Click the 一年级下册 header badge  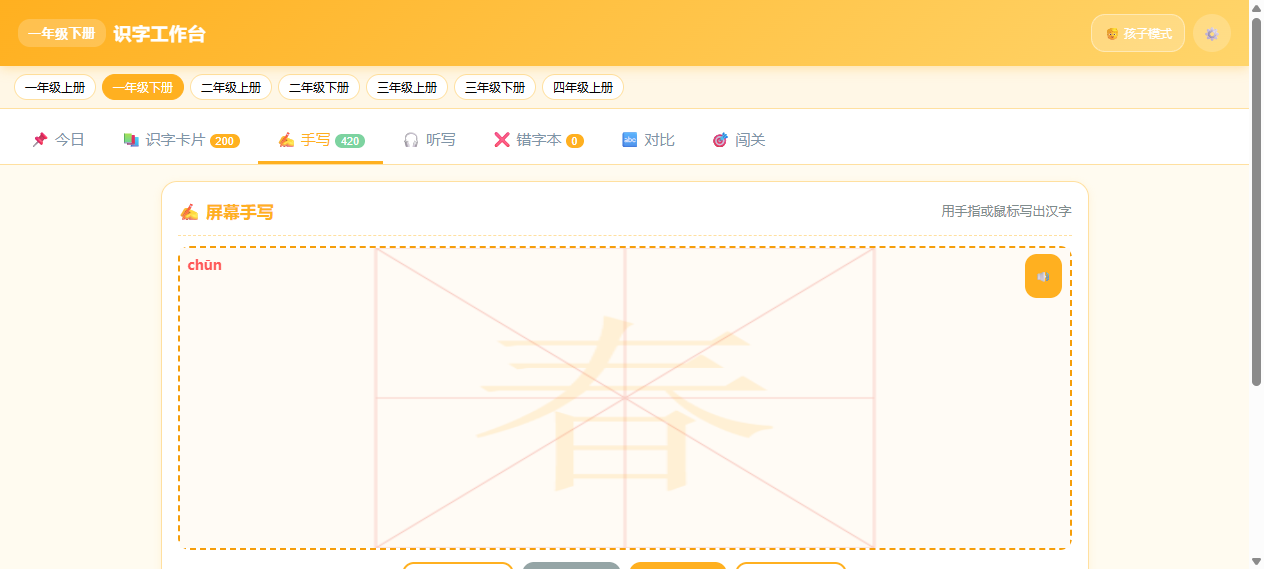point(62,33)
